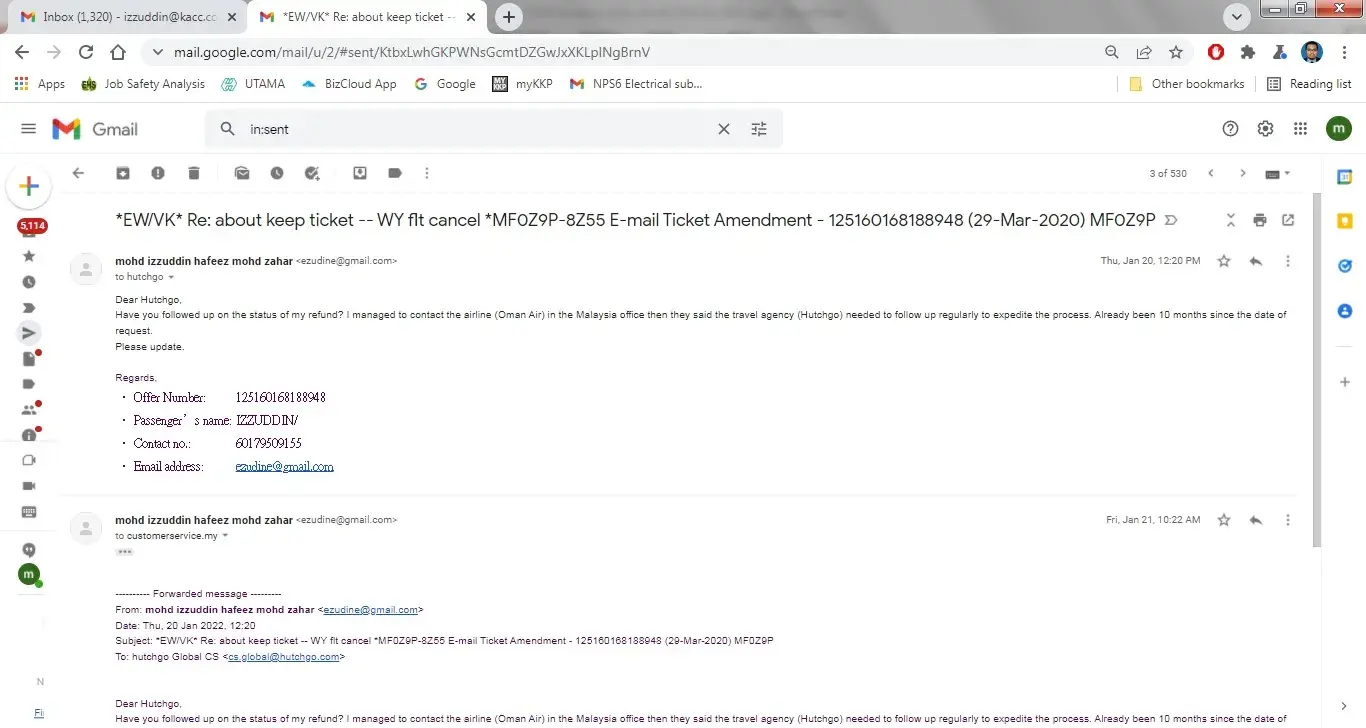
Task: Open the Other bookmarks folder
Action: (1187, 84)
